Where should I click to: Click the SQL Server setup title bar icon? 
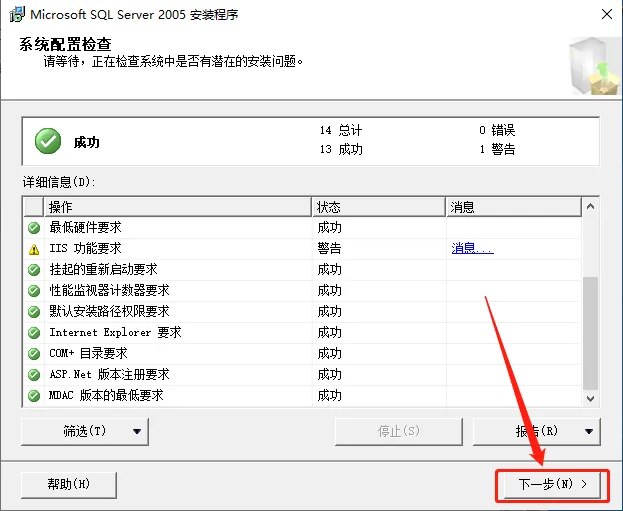[17, 15]
